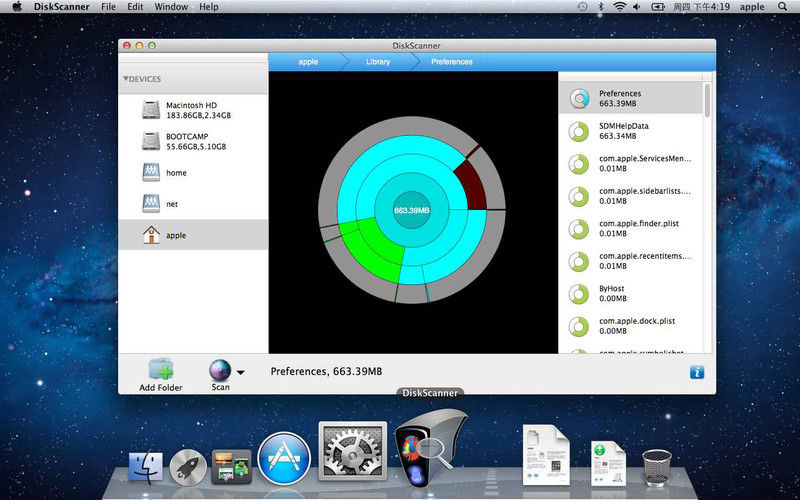Open the Scan dropdown arrow
800x500 pixels.
pos(240,372)
